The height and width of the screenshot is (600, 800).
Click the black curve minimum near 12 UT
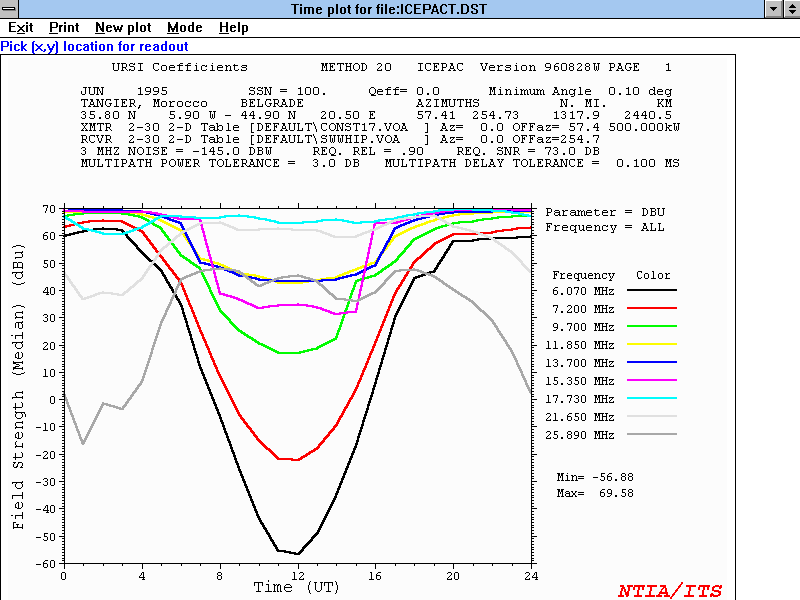tap(297, 553)
